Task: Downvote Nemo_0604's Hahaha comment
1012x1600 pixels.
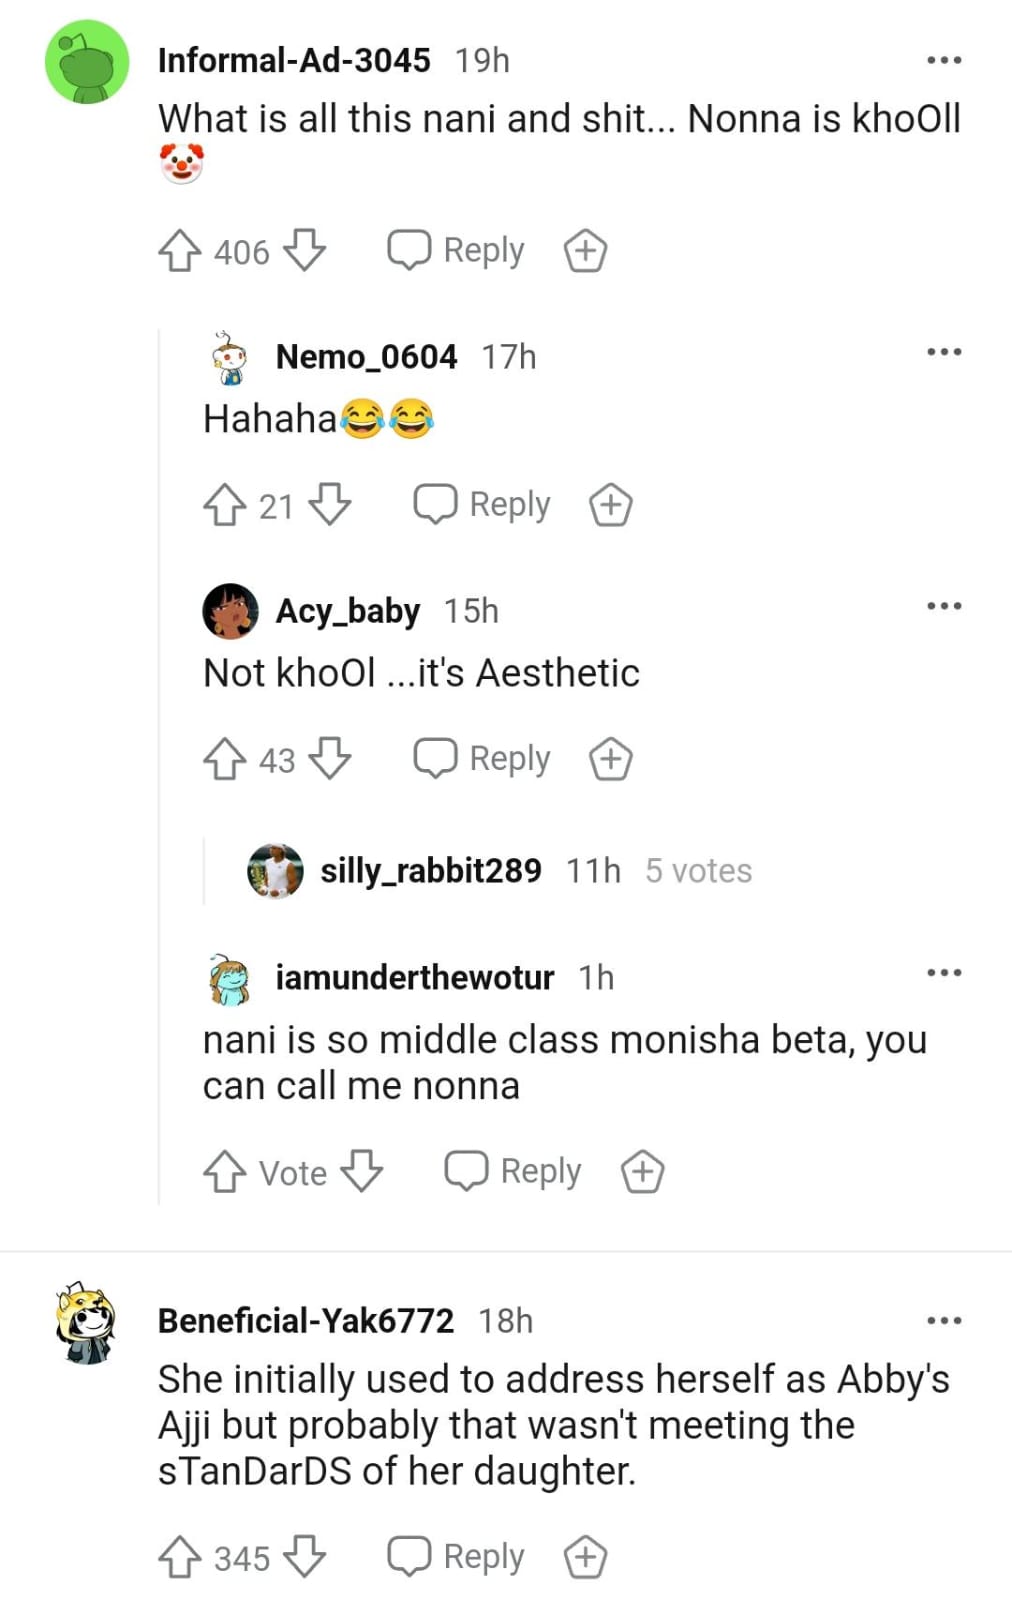Action: (330, 504)
